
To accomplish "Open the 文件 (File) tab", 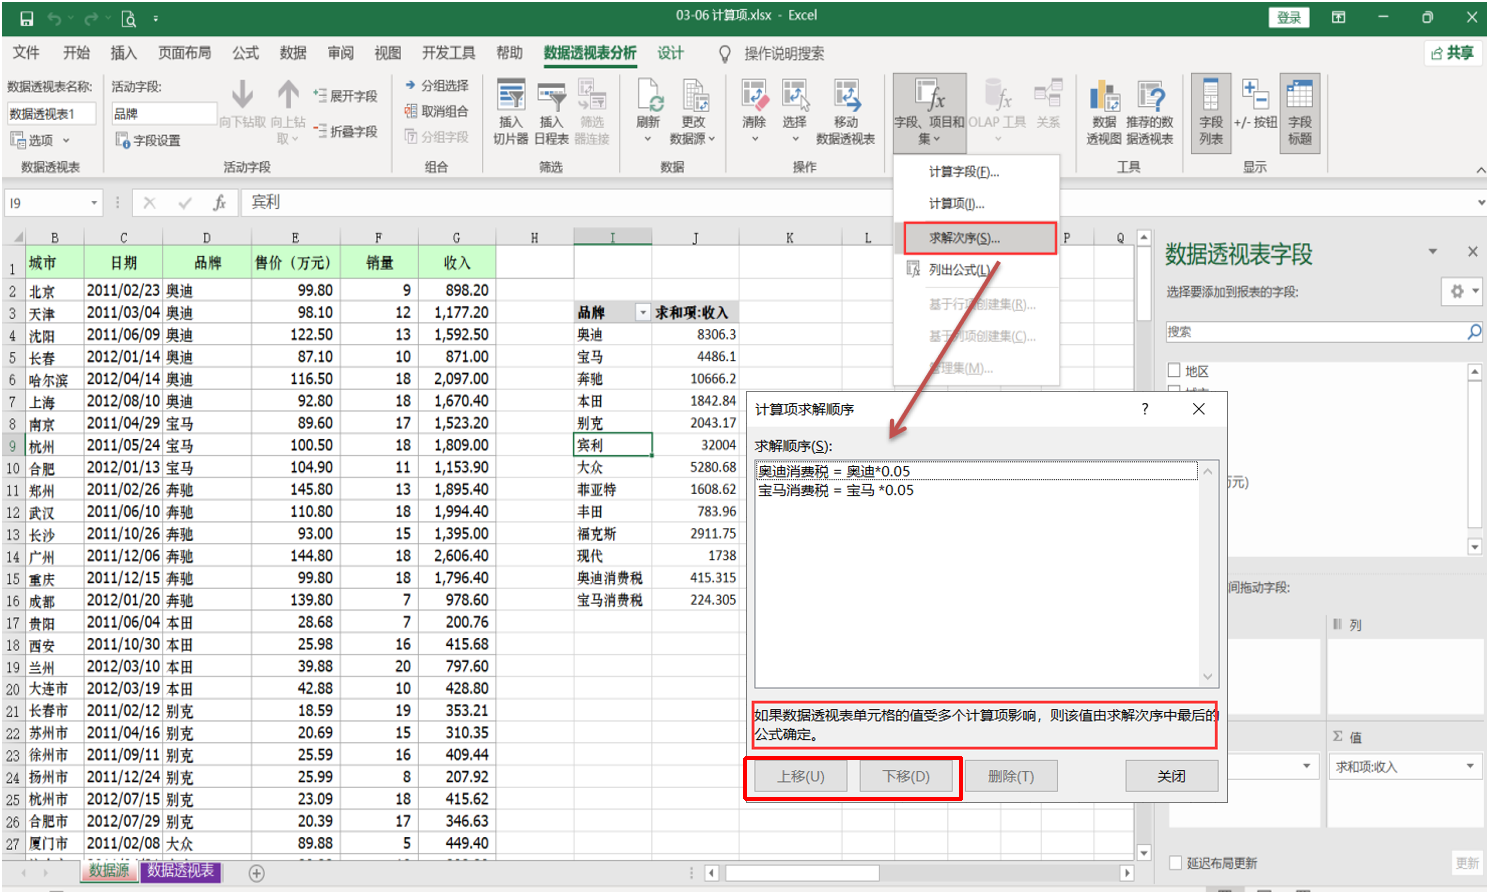I will (26, 53).
